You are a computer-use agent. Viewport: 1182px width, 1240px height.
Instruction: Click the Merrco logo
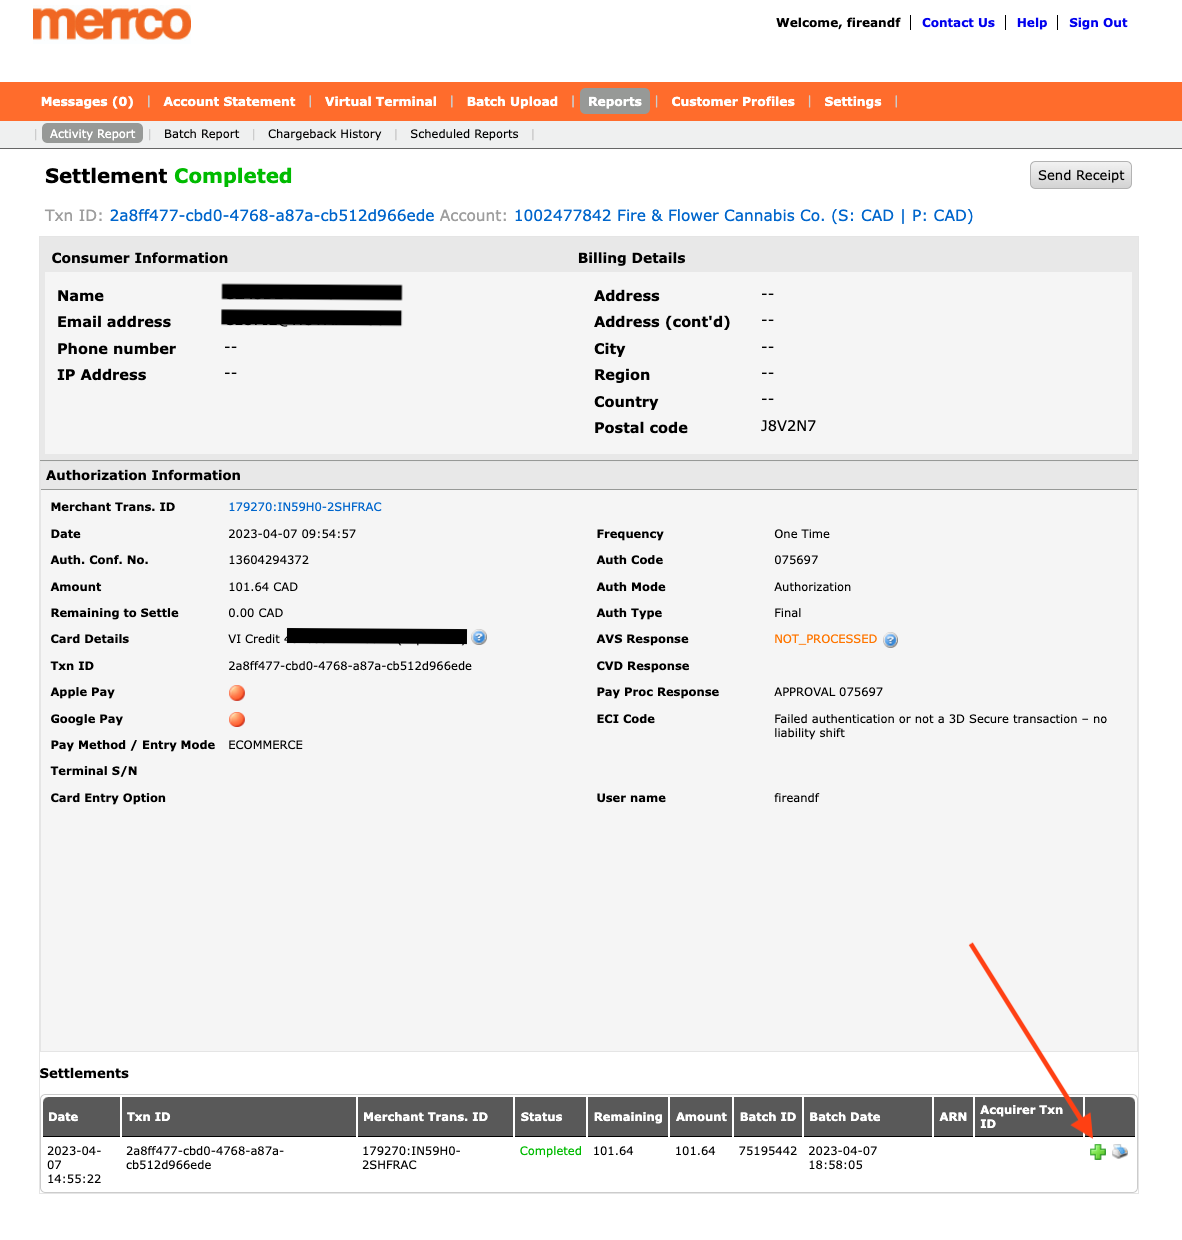112,24
